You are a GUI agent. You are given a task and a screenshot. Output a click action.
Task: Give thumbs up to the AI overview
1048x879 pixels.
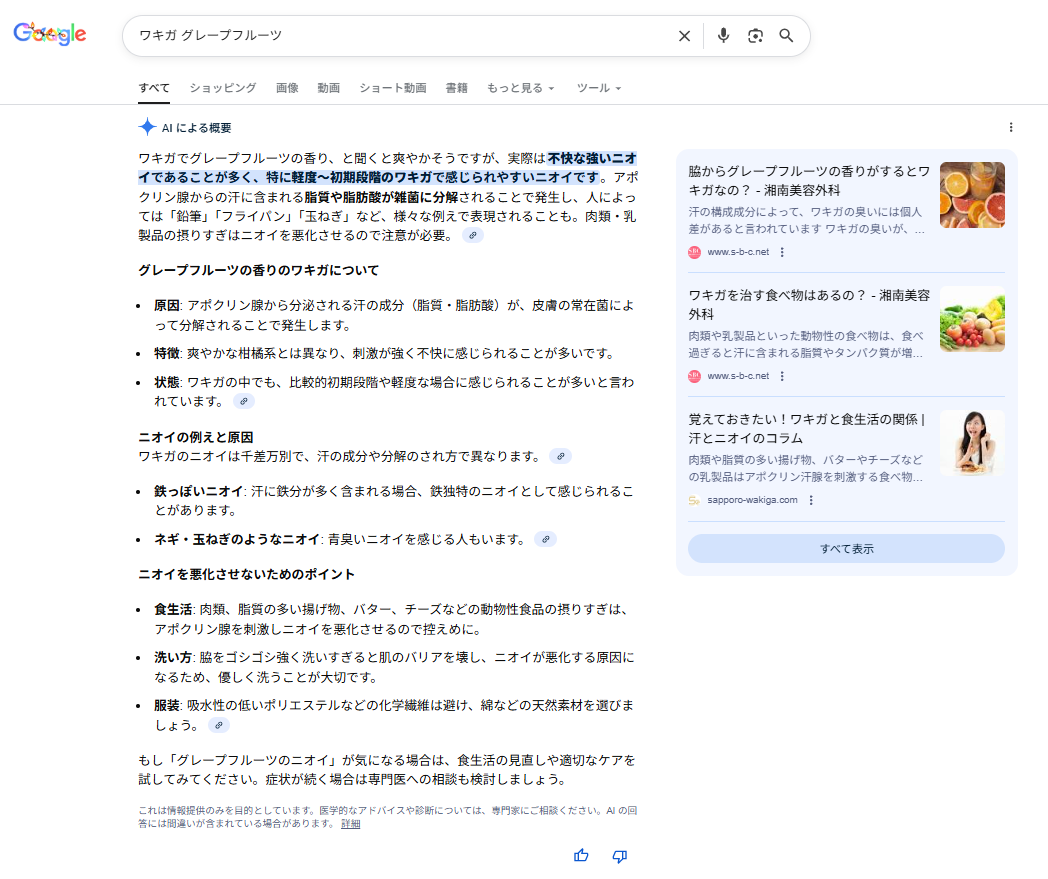(x=581, y=857)
